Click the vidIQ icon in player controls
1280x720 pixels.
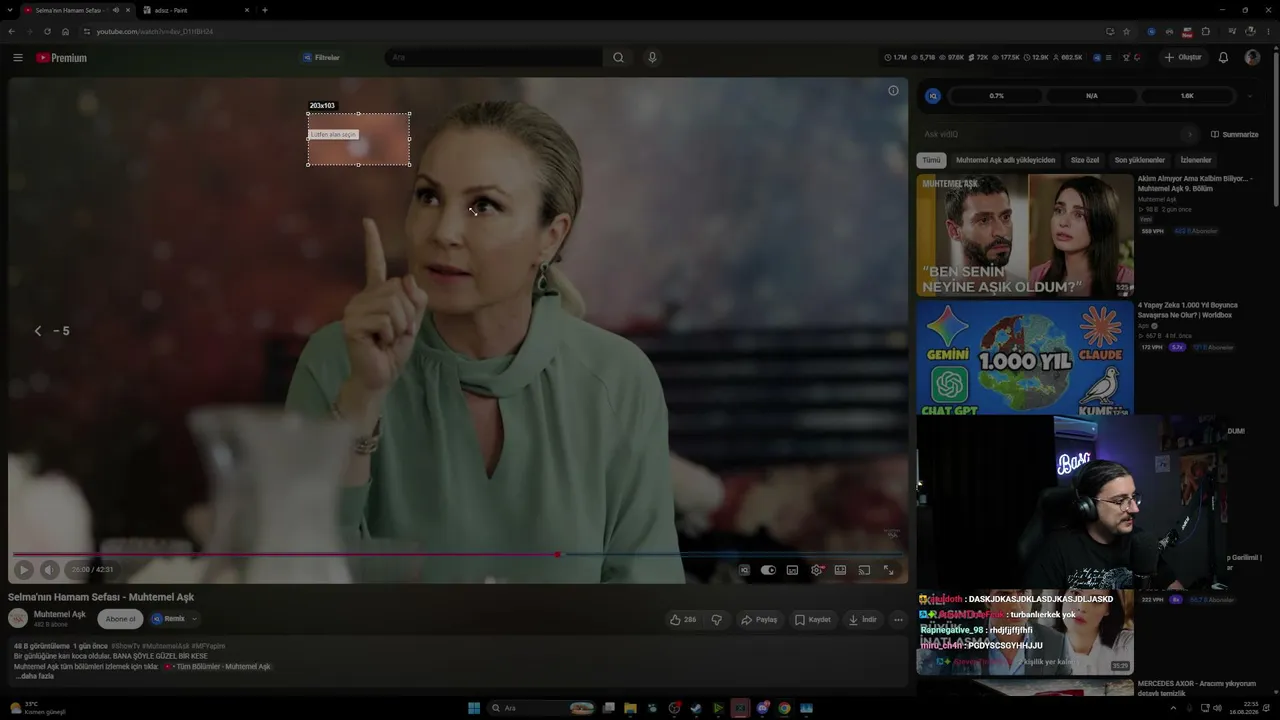tap(744, 570)
